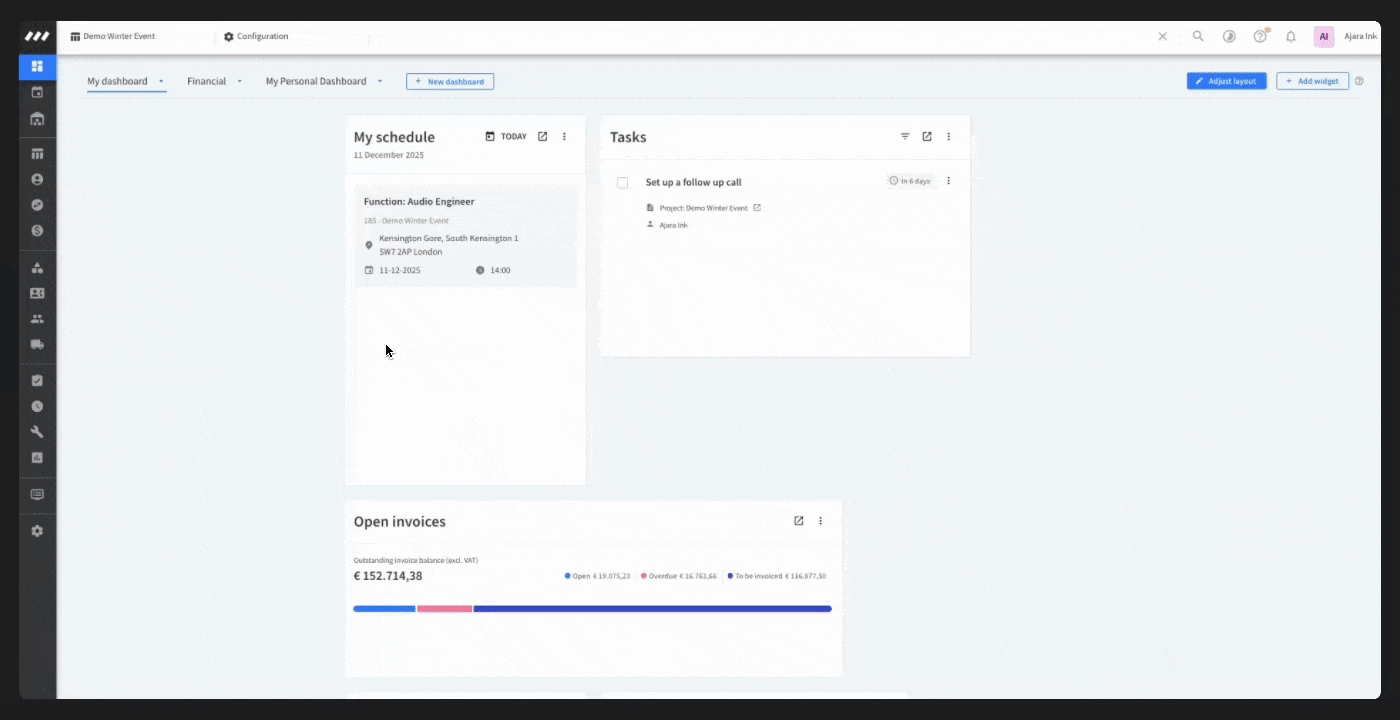This screenshot has height=720, width=1400.
Task: Open the Function: Audio Engineer schedule card
Action: click(x=466, y=236)
